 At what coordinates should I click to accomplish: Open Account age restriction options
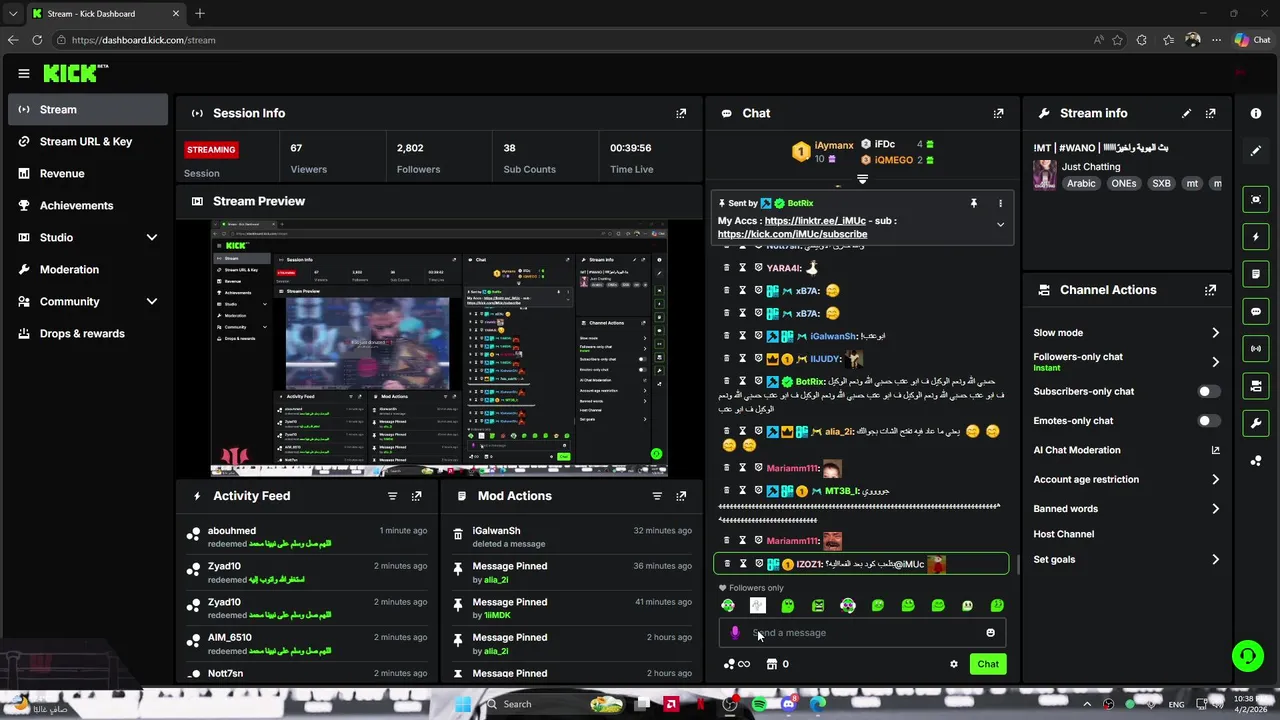click(1127, 480)
